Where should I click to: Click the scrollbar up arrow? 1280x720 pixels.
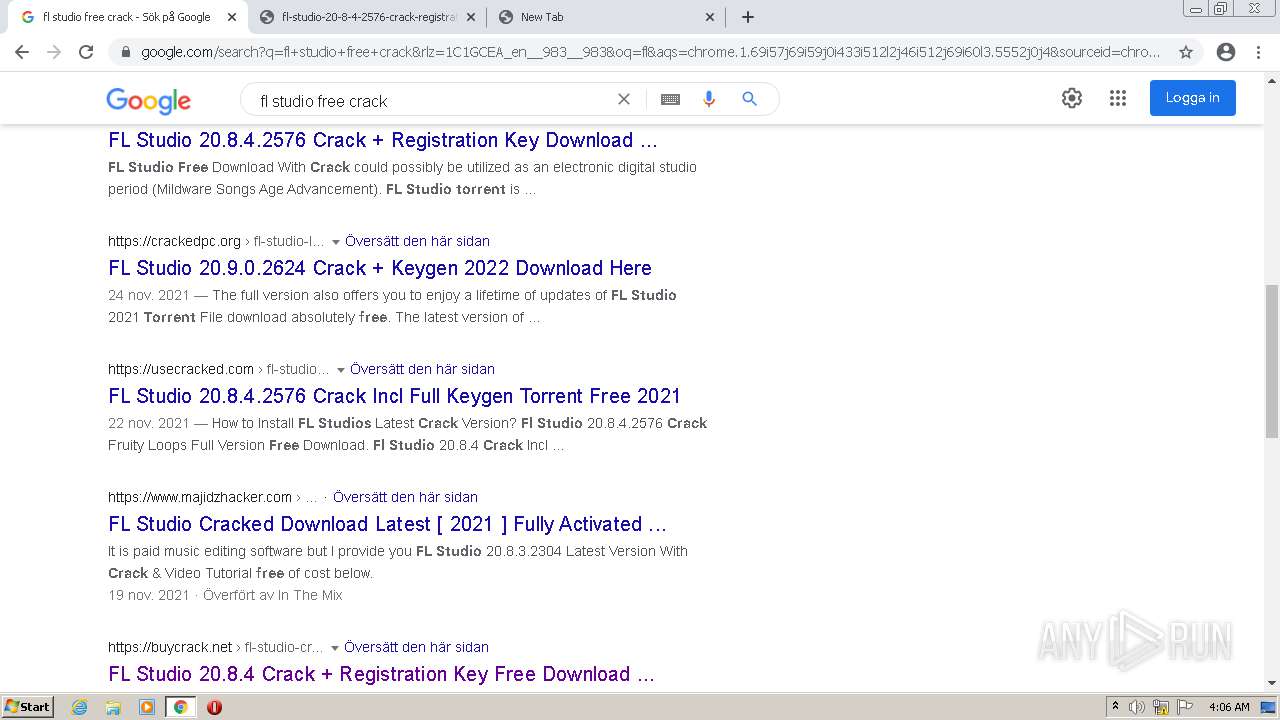1272,81
